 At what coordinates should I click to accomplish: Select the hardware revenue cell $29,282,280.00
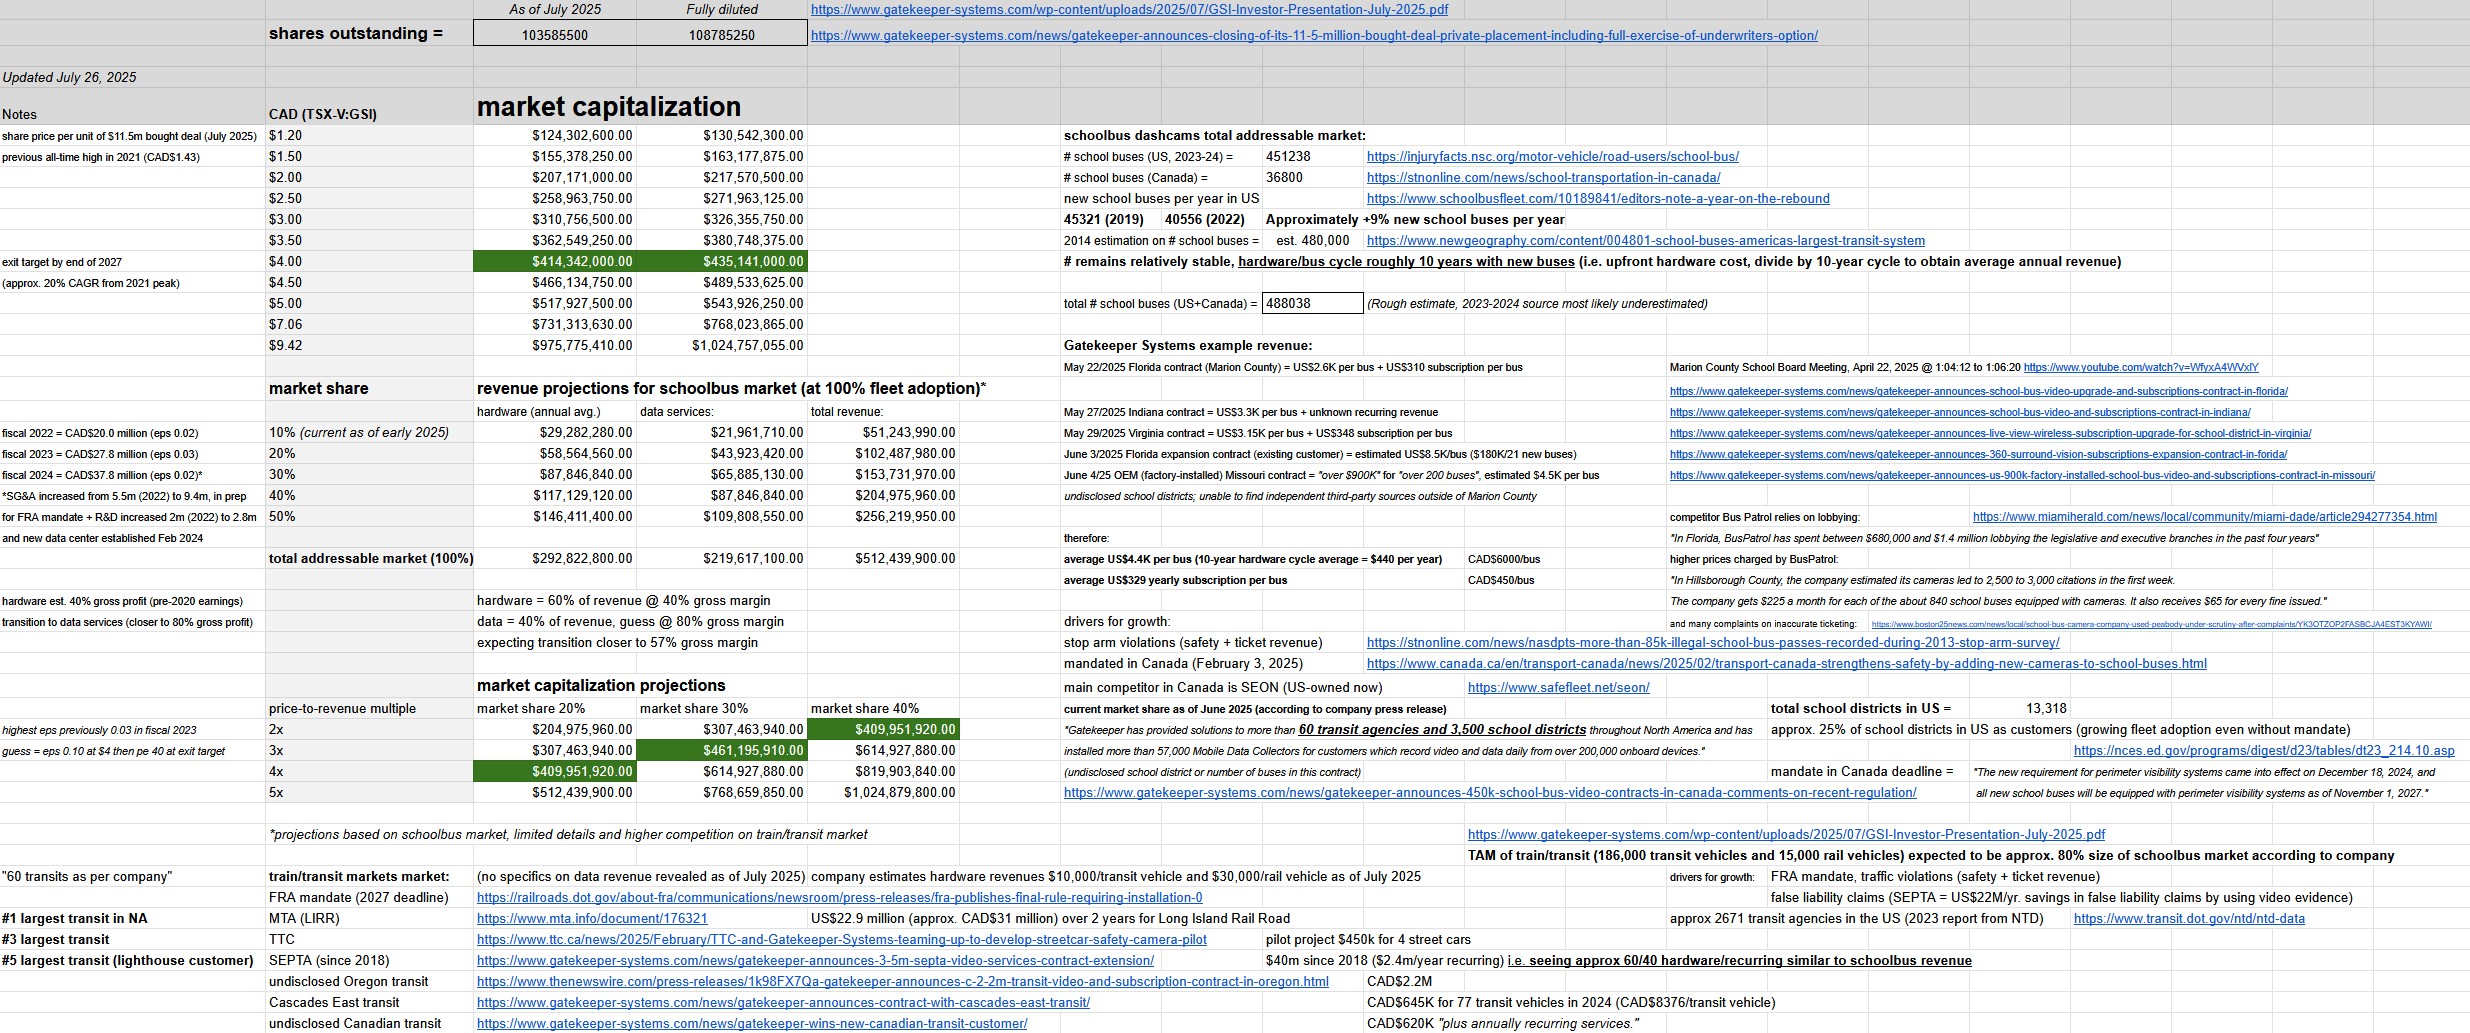(x=555, y=433)
